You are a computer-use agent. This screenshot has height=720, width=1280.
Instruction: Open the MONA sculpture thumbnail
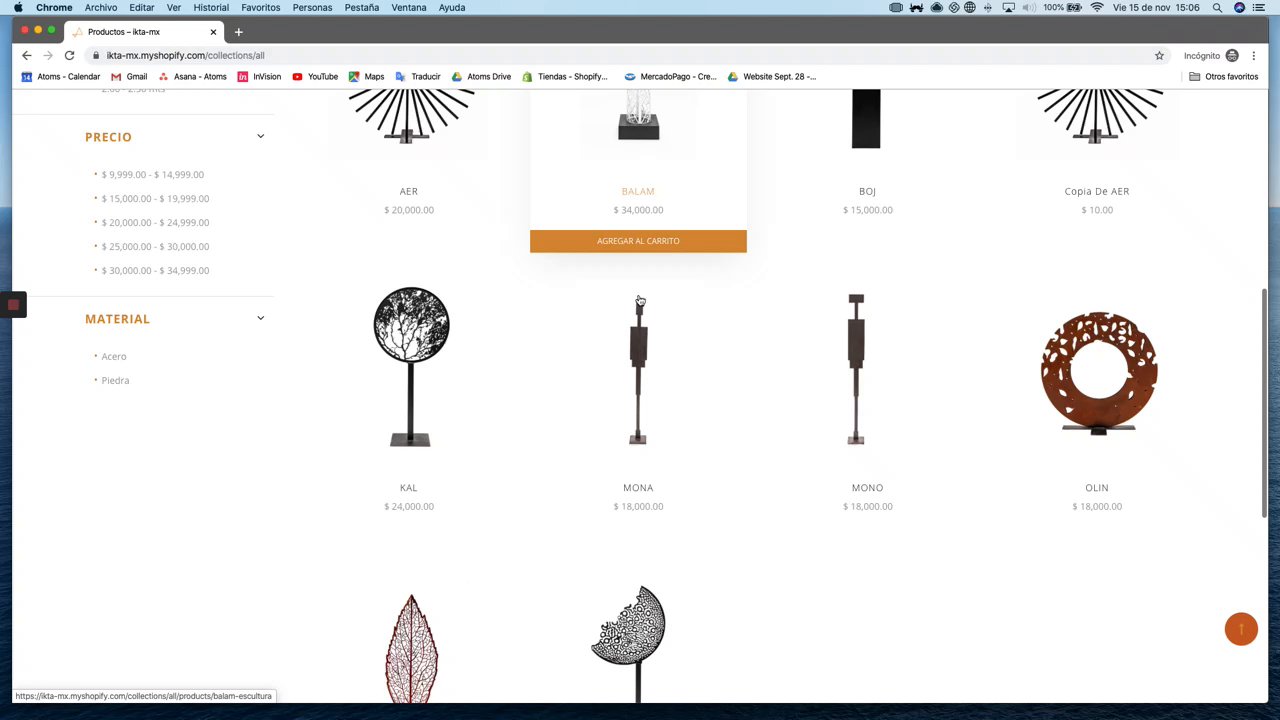[638, 369]
